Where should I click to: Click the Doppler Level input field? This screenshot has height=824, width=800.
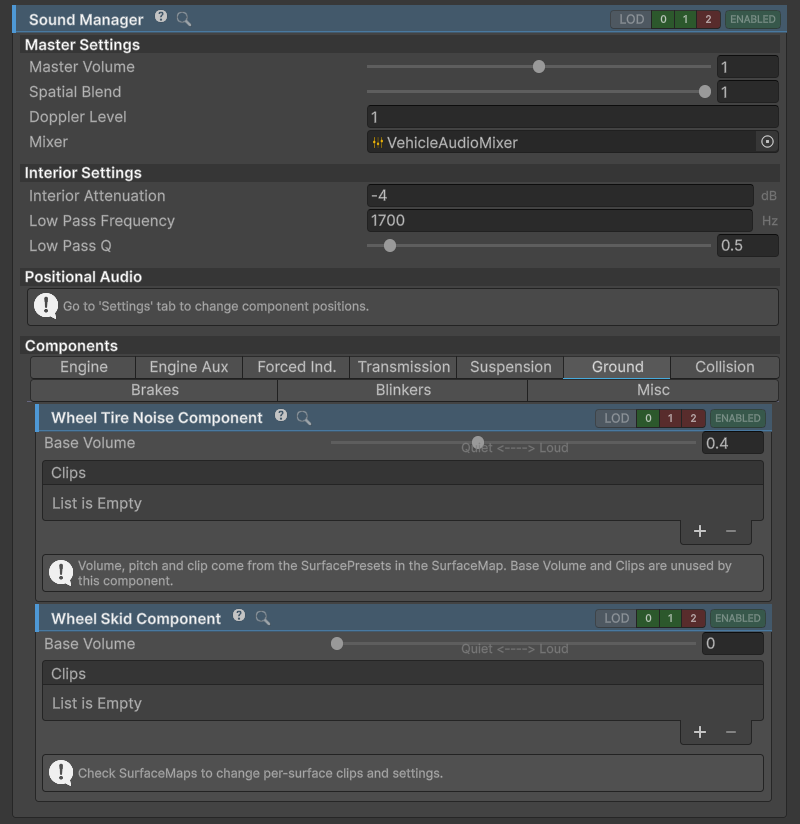tap(572, 117)
